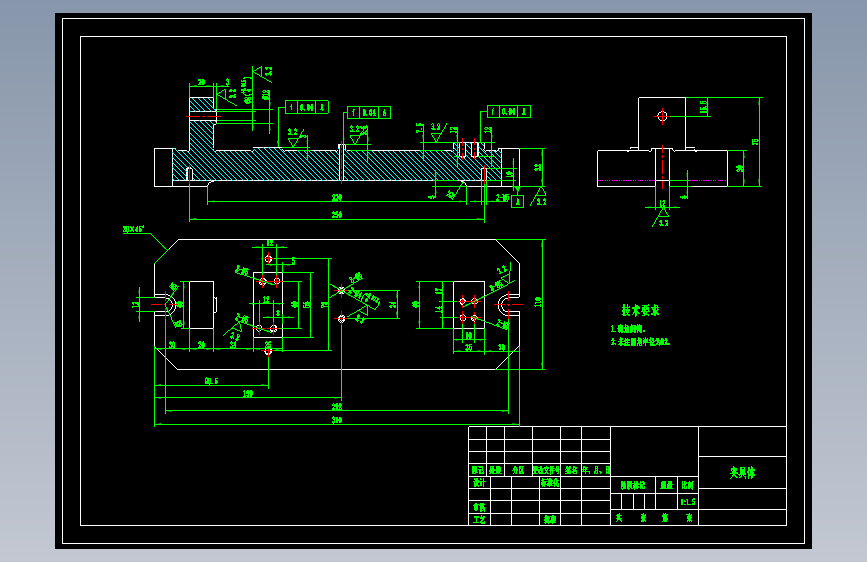
Task: Select the 年、月、日 column header
Action: 596,470
